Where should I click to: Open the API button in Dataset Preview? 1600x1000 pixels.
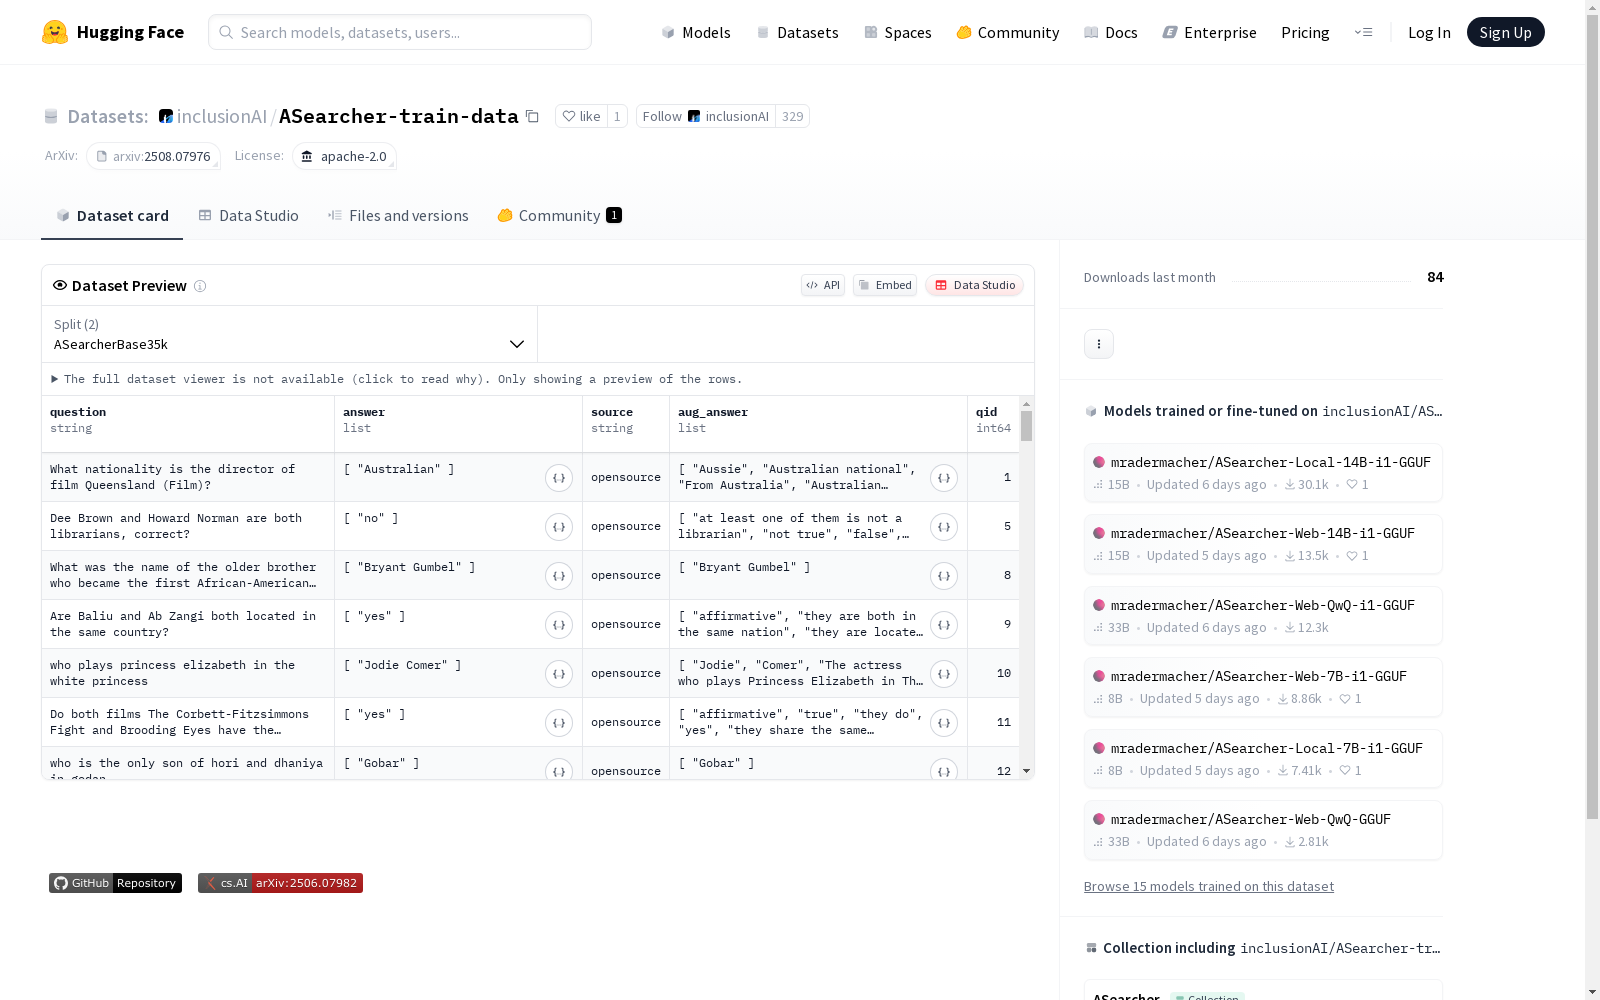(823, 285)
